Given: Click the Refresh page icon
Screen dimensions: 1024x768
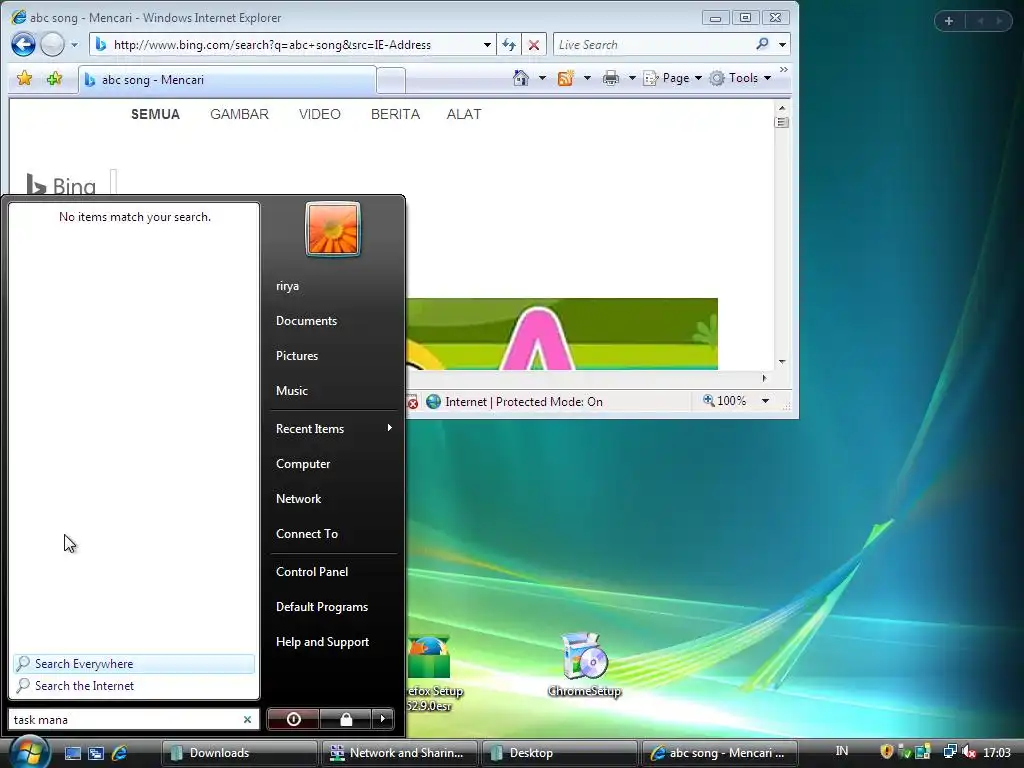Looking at the screenshot, I should pos(509,44).
